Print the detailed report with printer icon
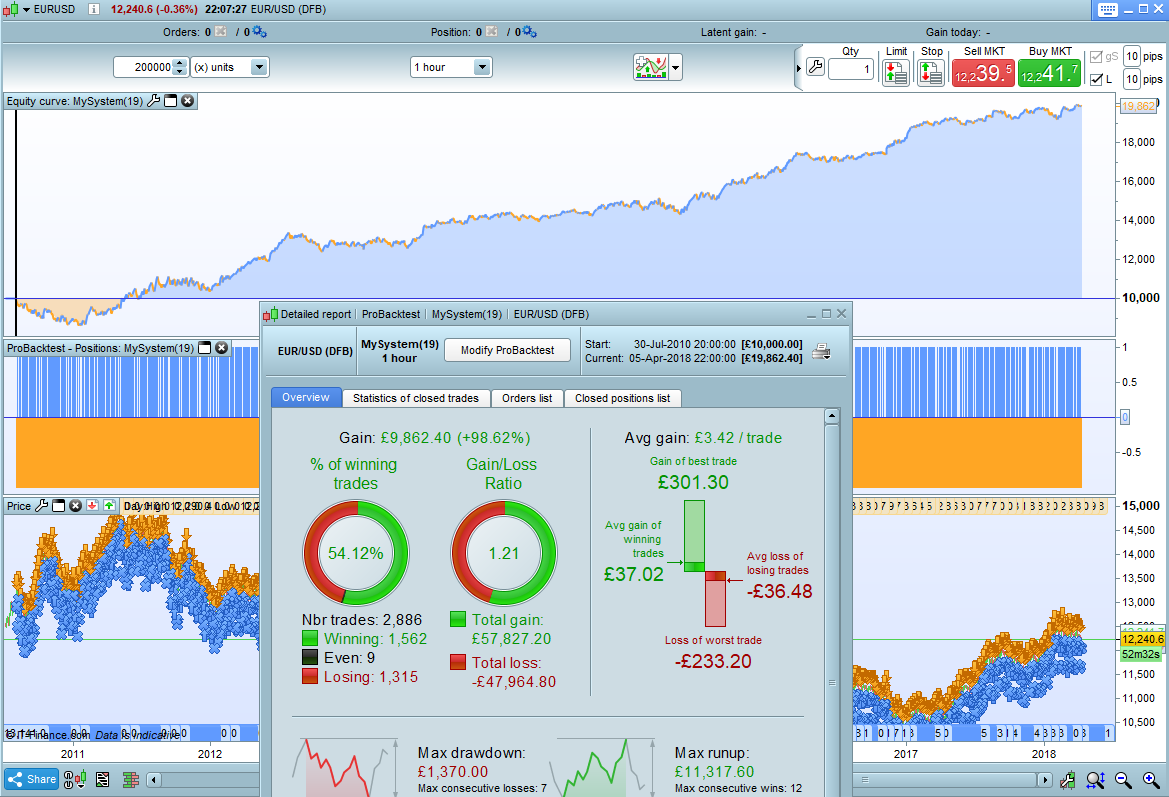Screen dimensions: 1169x797 click(821, 351)
